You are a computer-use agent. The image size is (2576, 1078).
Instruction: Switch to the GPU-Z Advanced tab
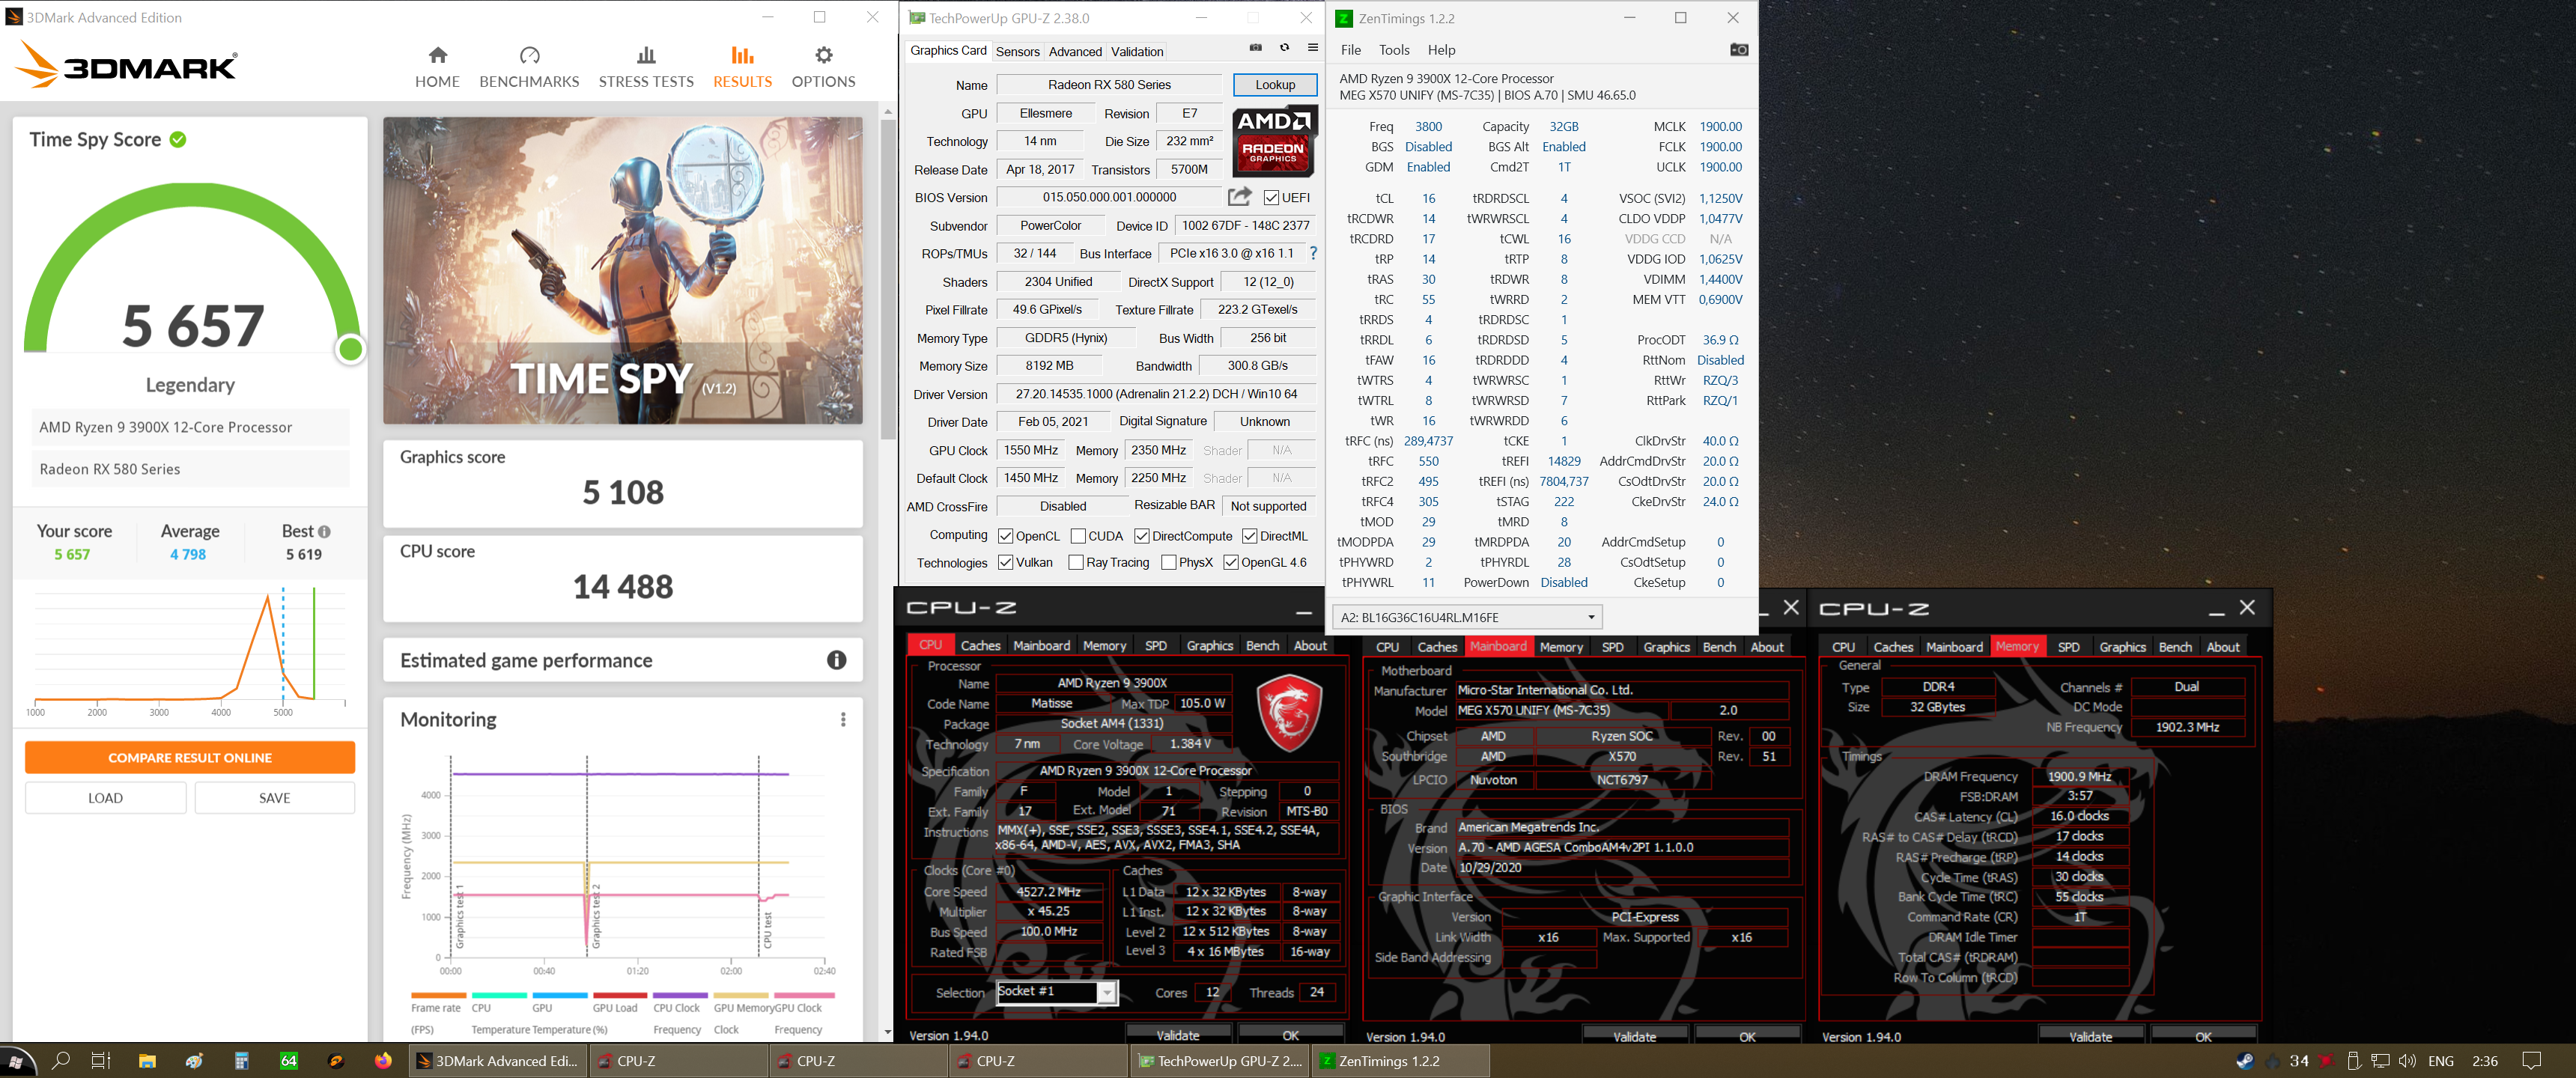point(1075,52)
